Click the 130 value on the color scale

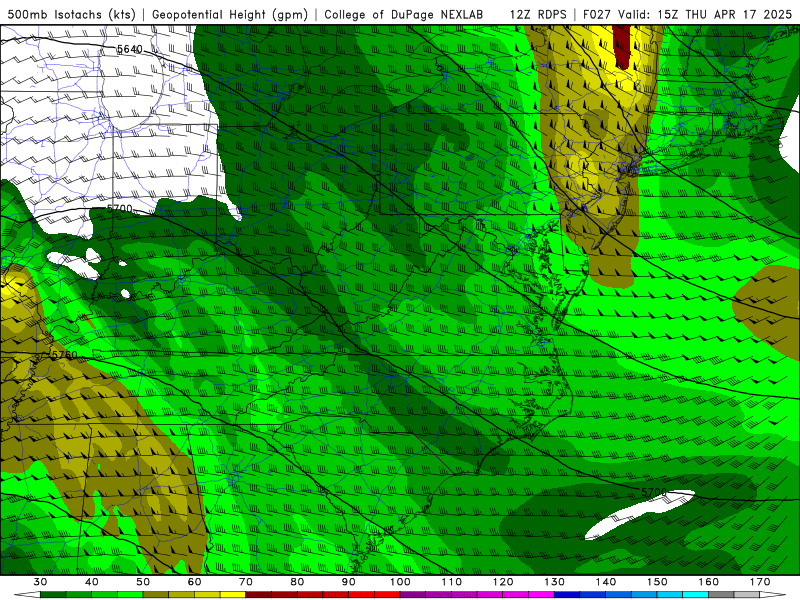pyautogui.click(x=555, y=582)
